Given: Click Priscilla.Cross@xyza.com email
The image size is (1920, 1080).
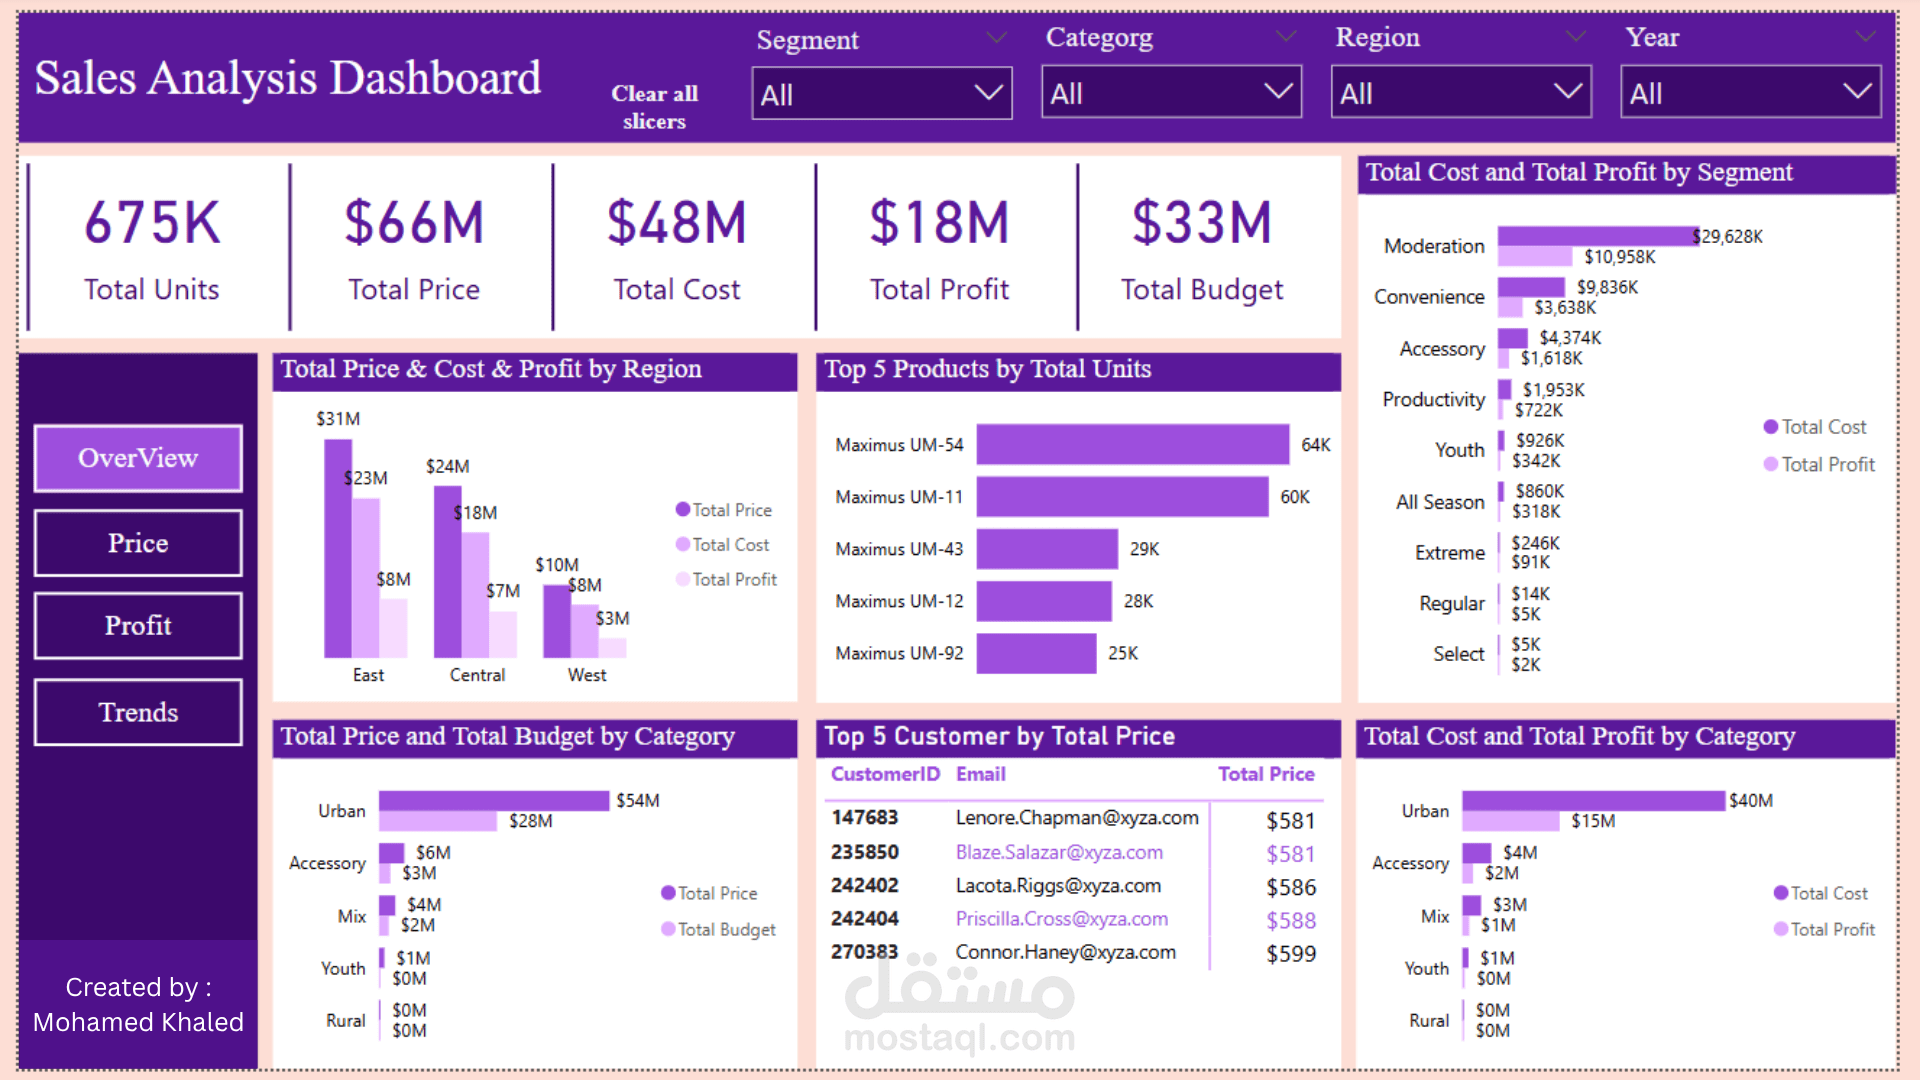Looking at the screenshot, I should click(1061, 919).
